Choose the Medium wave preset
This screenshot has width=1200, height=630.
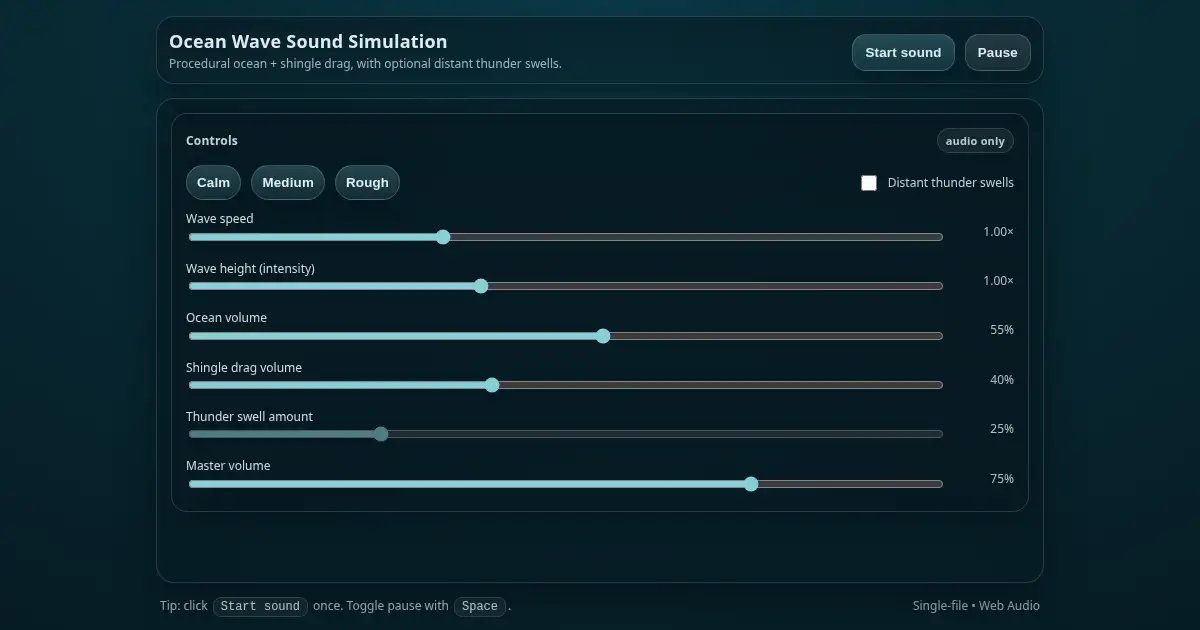288,183
